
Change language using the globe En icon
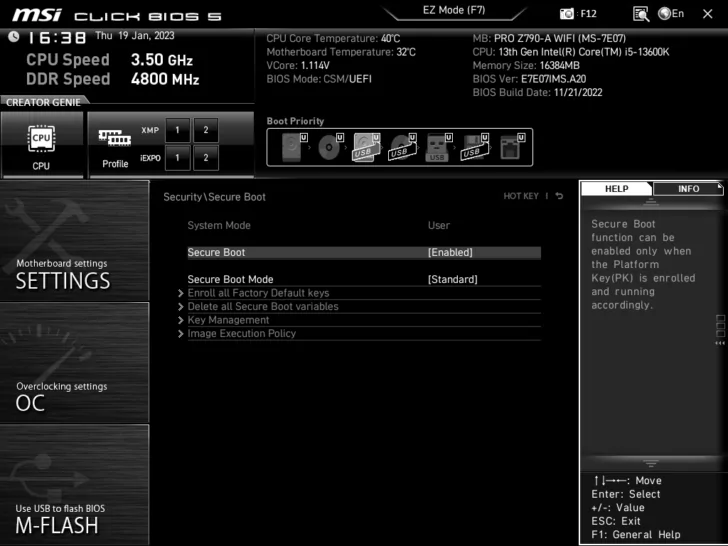pyautogui.click(x=671, y=13)
